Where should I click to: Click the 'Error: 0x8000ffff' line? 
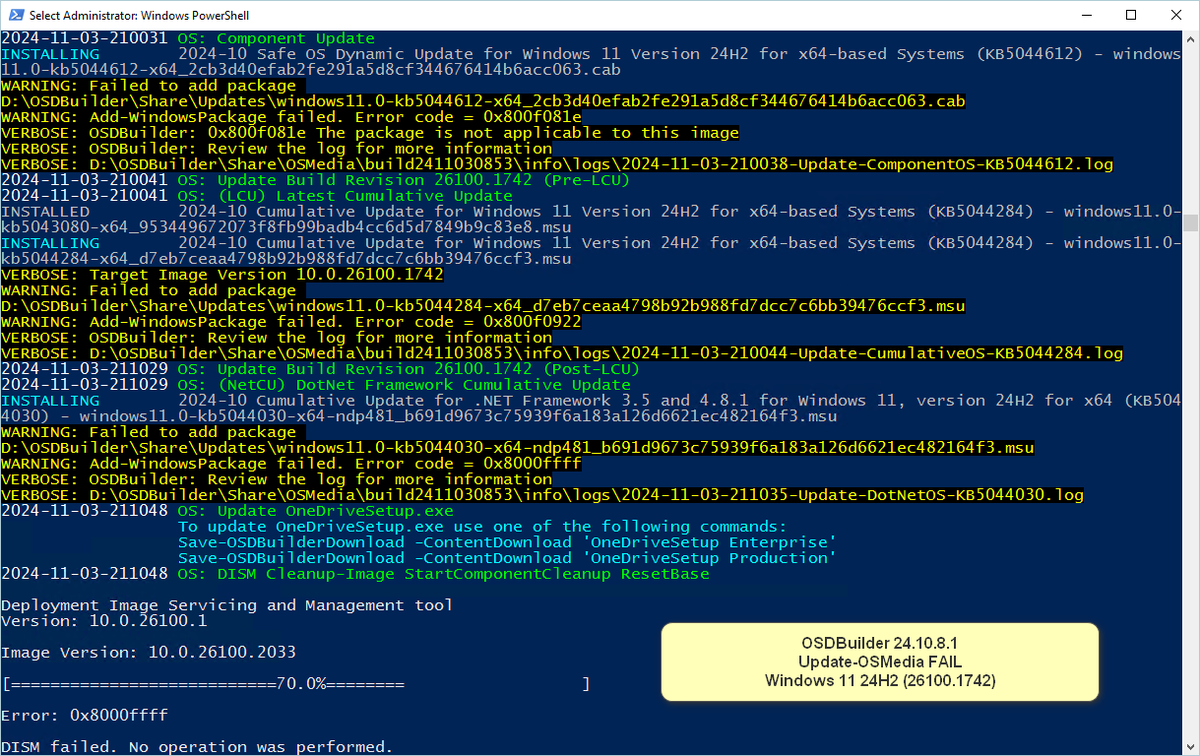click(x=85, y=715)
